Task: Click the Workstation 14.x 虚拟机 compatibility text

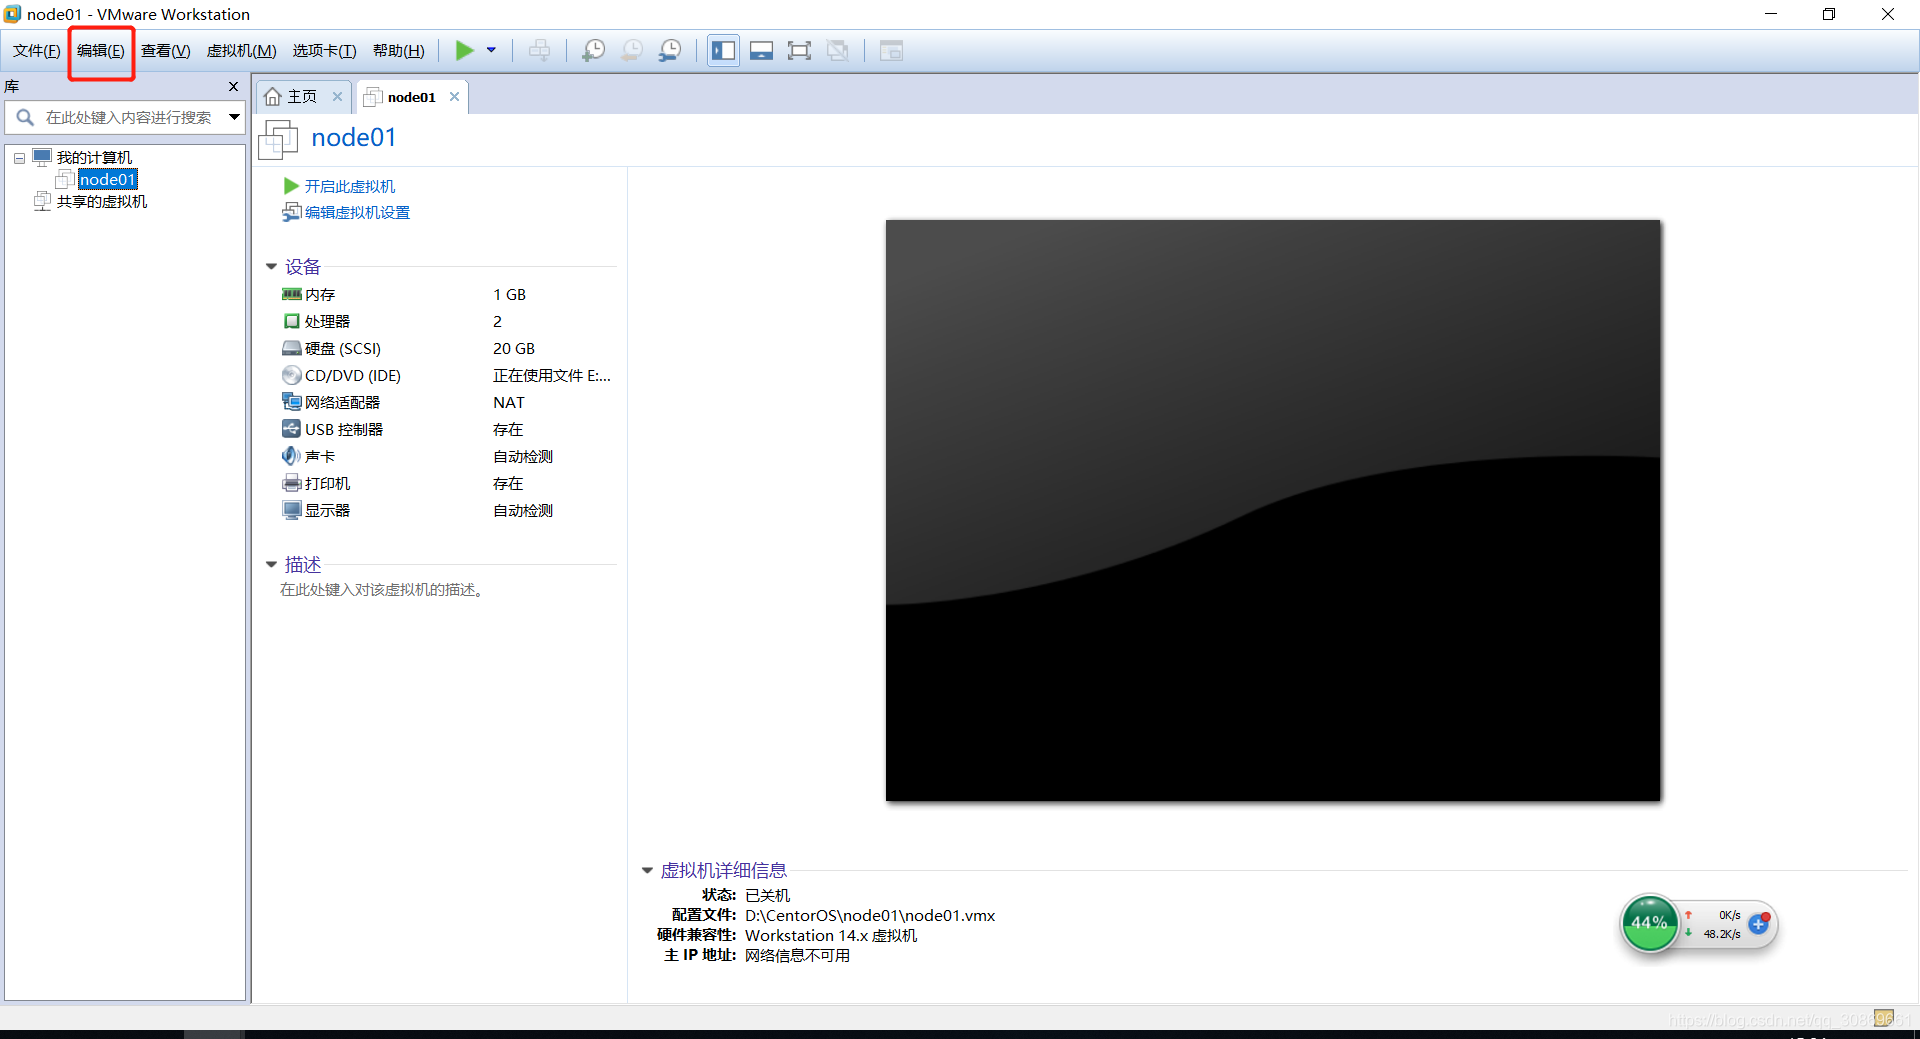Action: tap(831, 936)
